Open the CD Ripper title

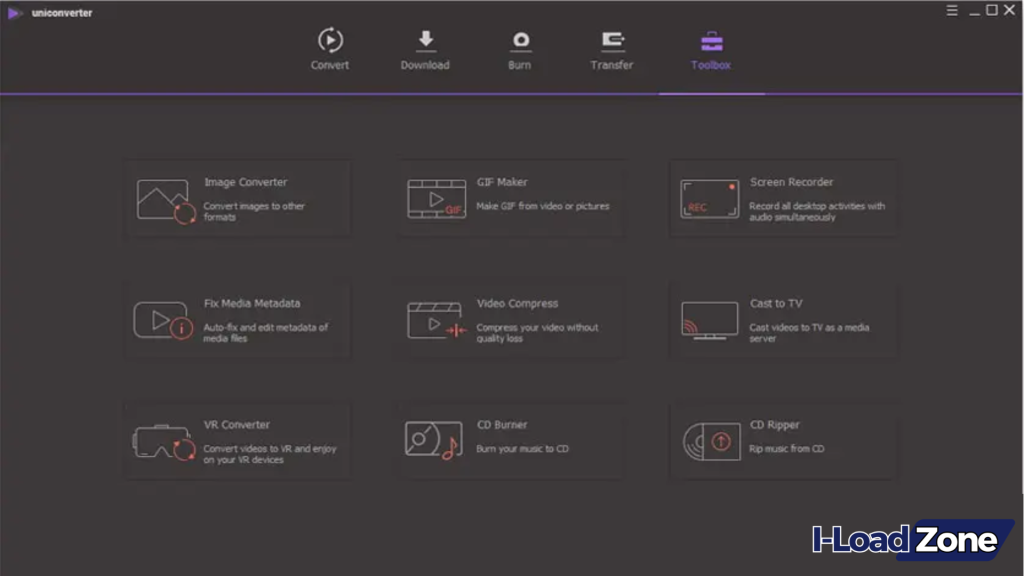tap(775, 425)
